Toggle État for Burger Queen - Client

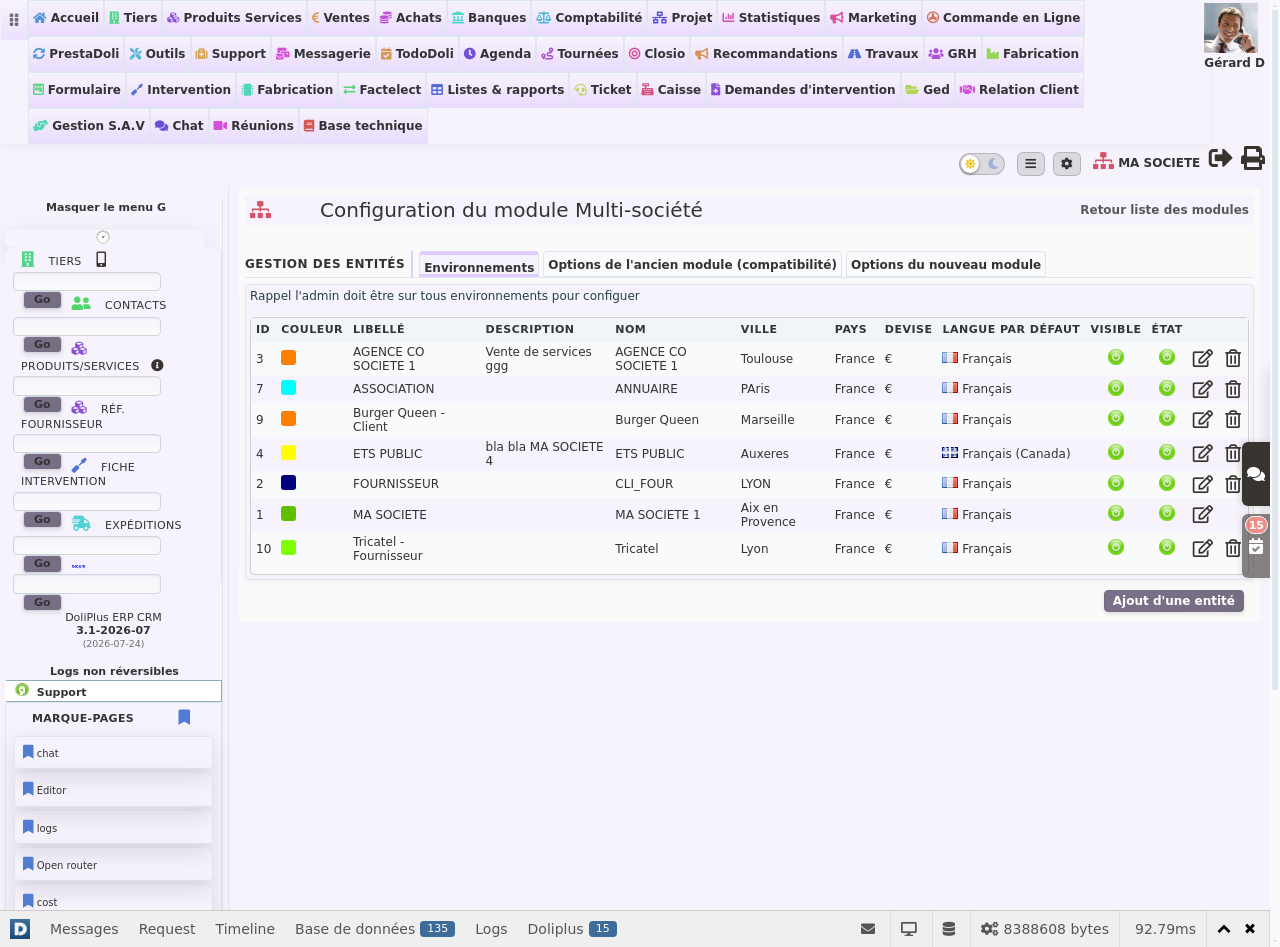click(1167, 418)
